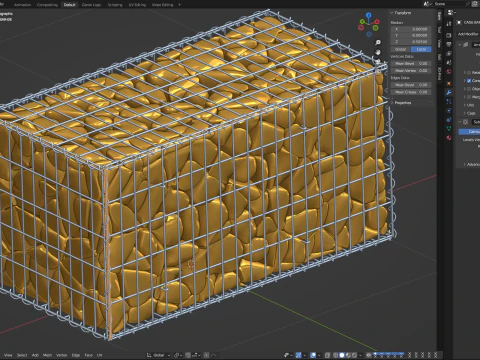Adjust Mean Crease edges slider
The height and width of the screenshot is (360, 480).
click(411, 92)
